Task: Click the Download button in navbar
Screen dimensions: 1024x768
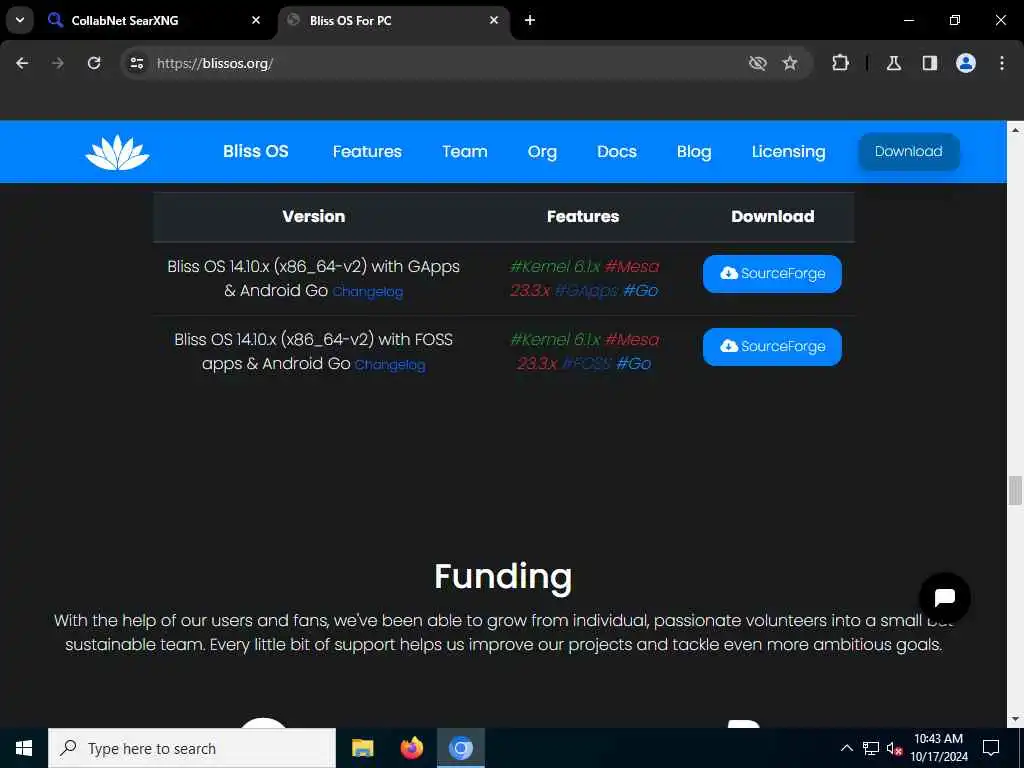Action: [909, 152]
